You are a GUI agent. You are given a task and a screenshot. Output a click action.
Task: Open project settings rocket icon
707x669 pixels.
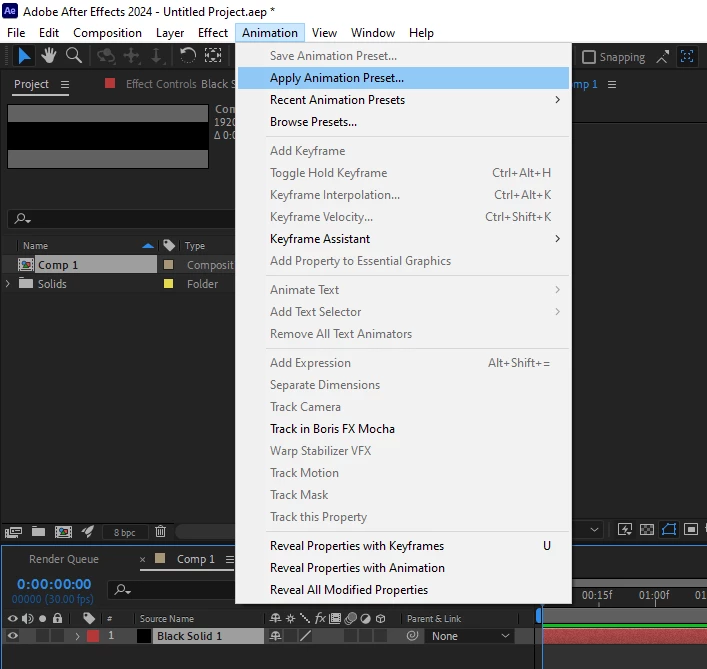click(87, 532)
